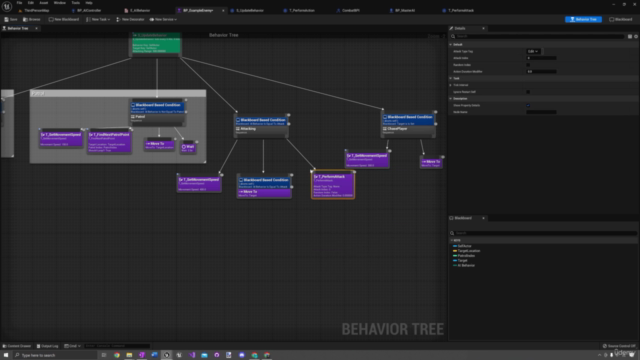Close the BP_ExampleEnemy asset tab
The image size is (640, 360).
click(223, 11)
